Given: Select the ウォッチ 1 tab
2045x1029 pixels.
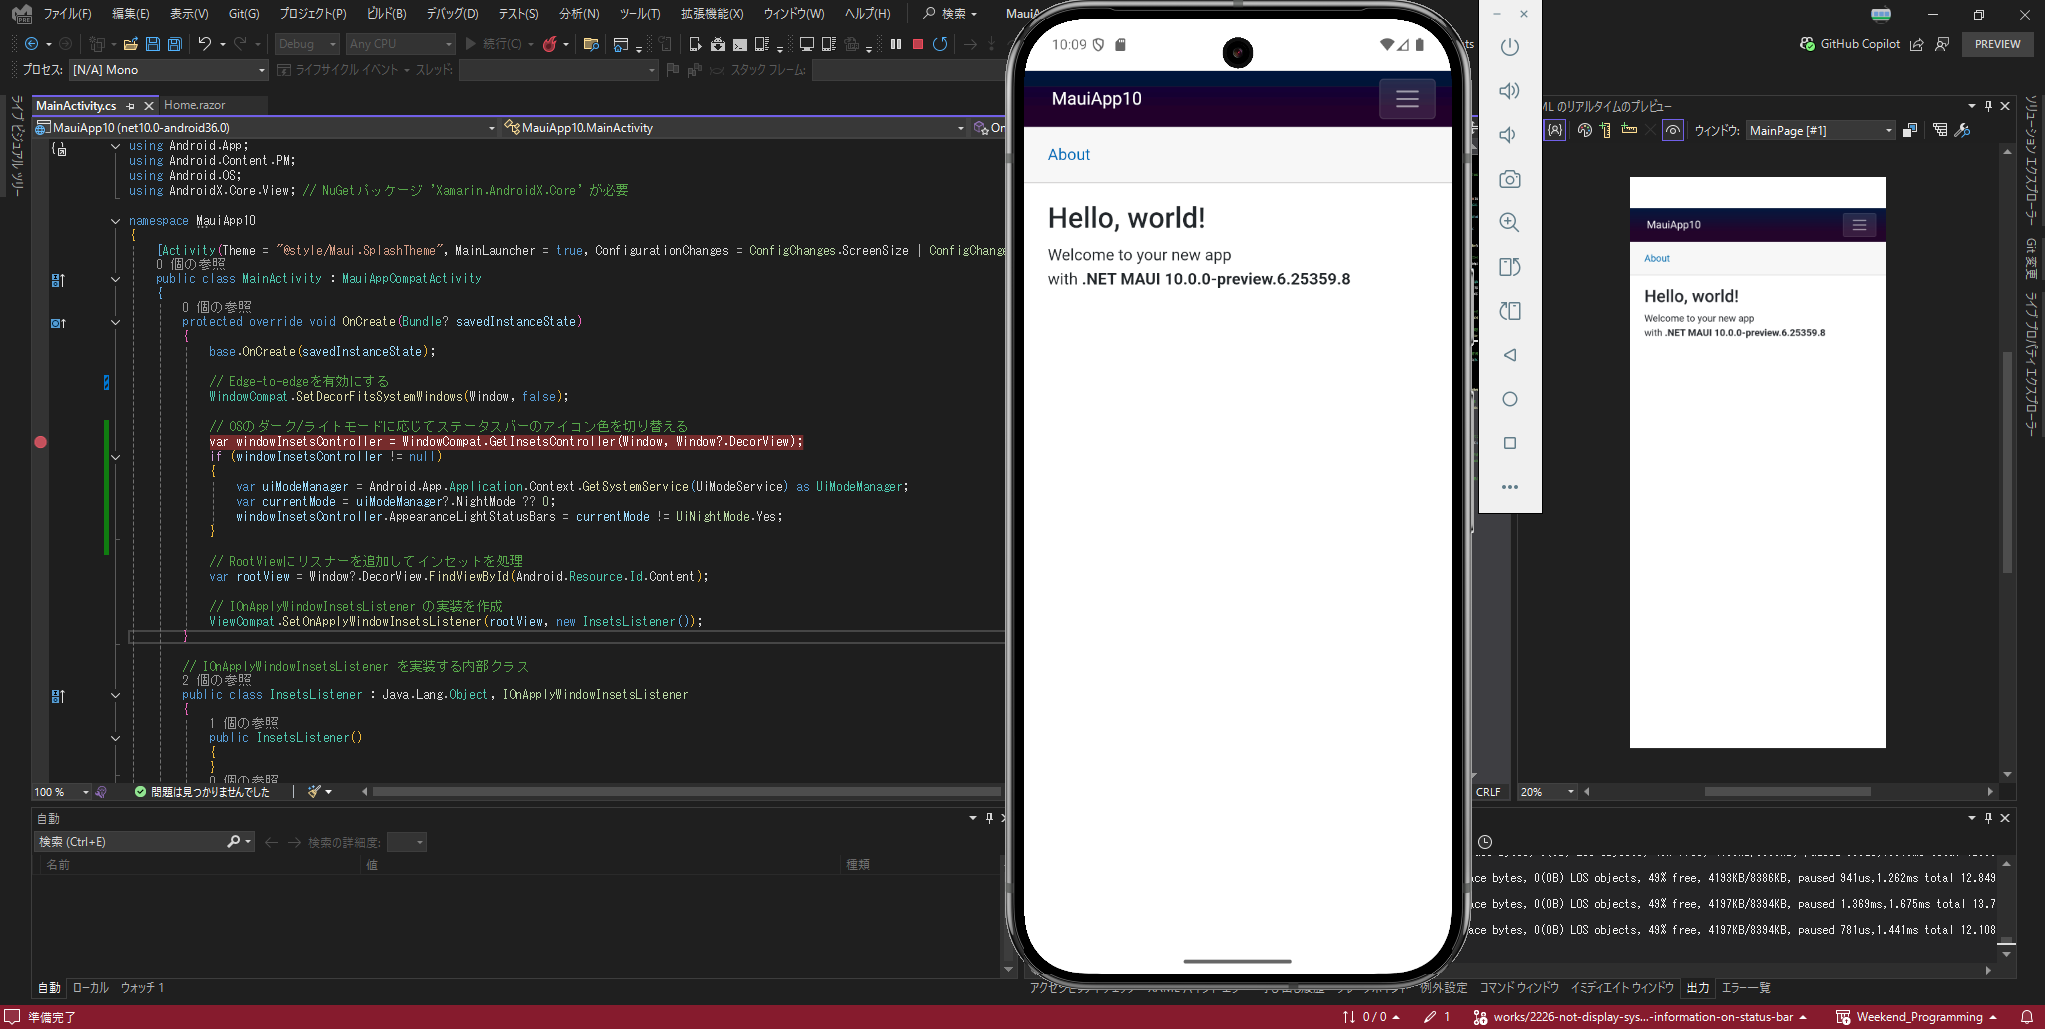Looking at the screenshot, I should tap(142, 987).
